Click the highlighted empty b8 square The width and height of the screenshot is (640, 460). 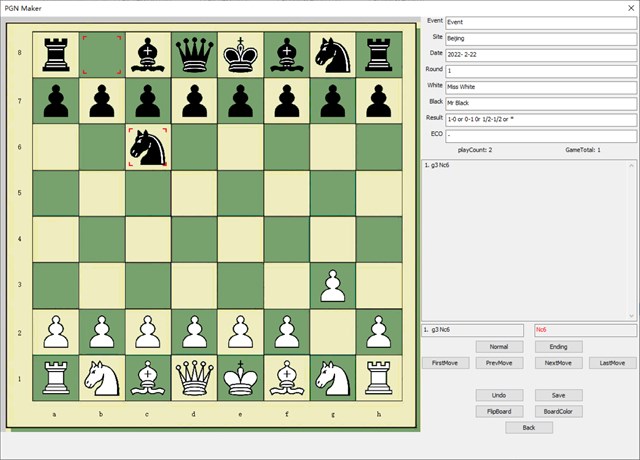tap(102, 55)
